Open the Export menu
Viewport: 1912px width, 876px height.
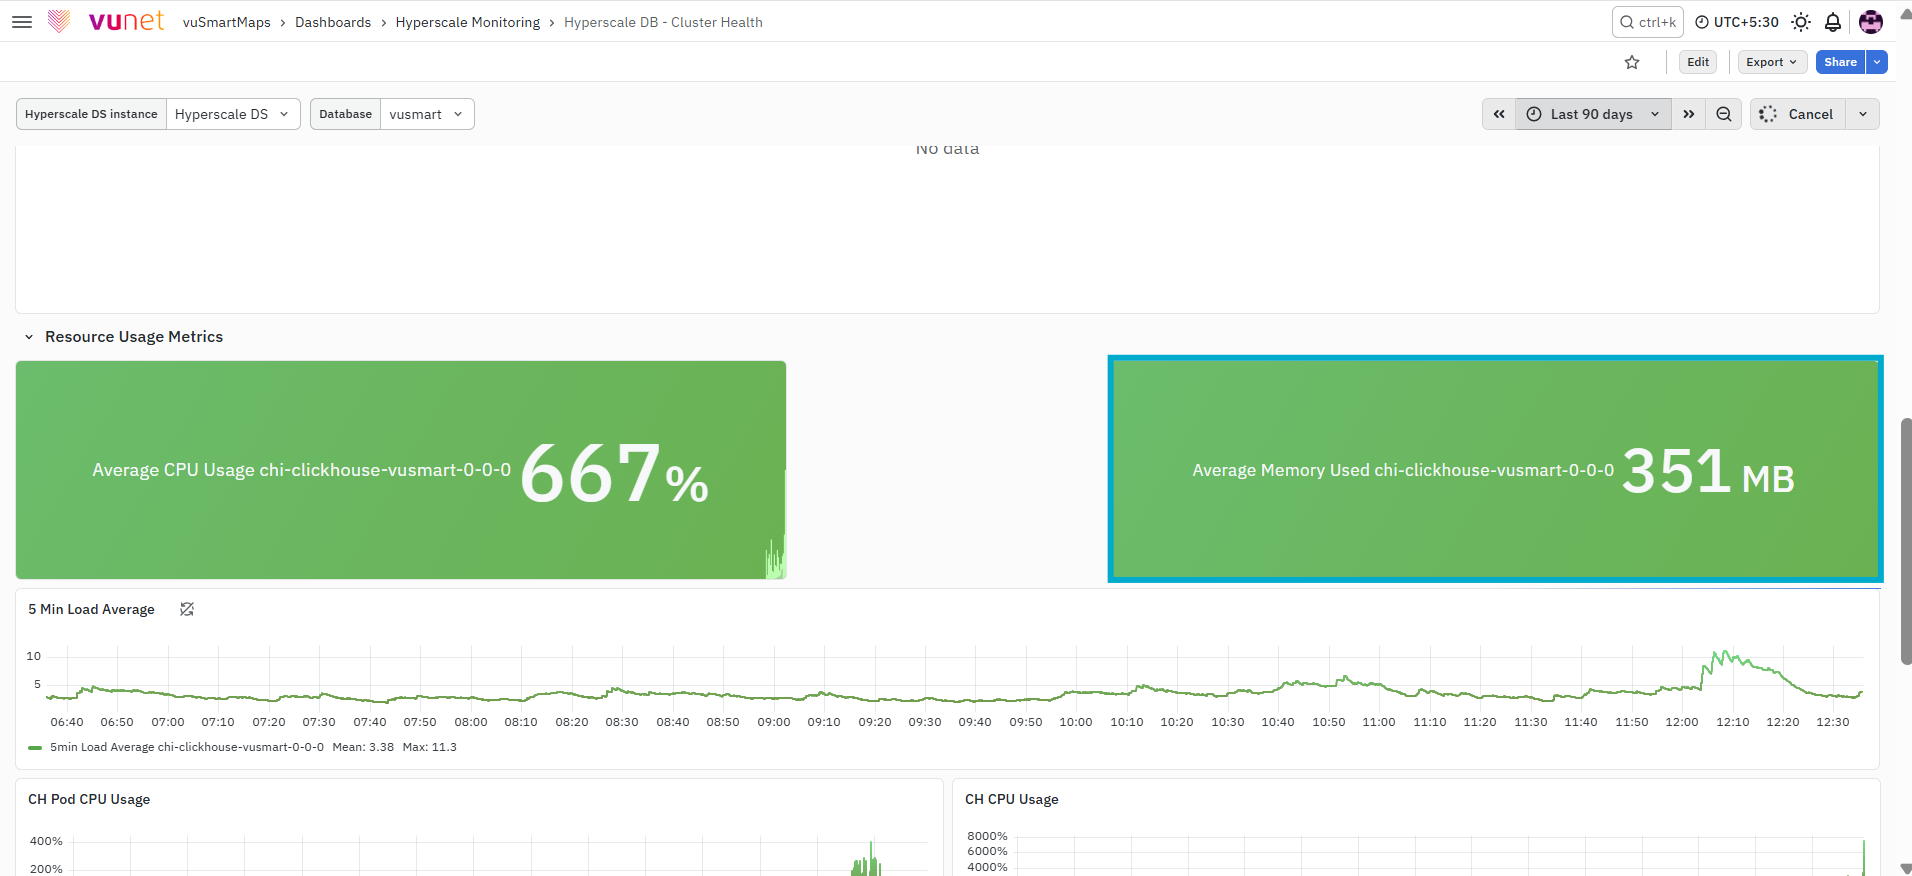(1772, 62)
